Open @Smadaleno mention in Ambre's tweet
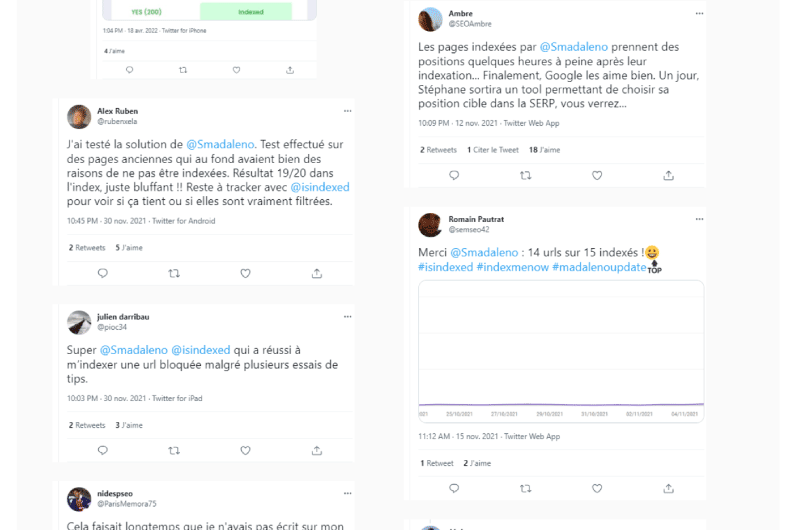 tap(574, 47)
